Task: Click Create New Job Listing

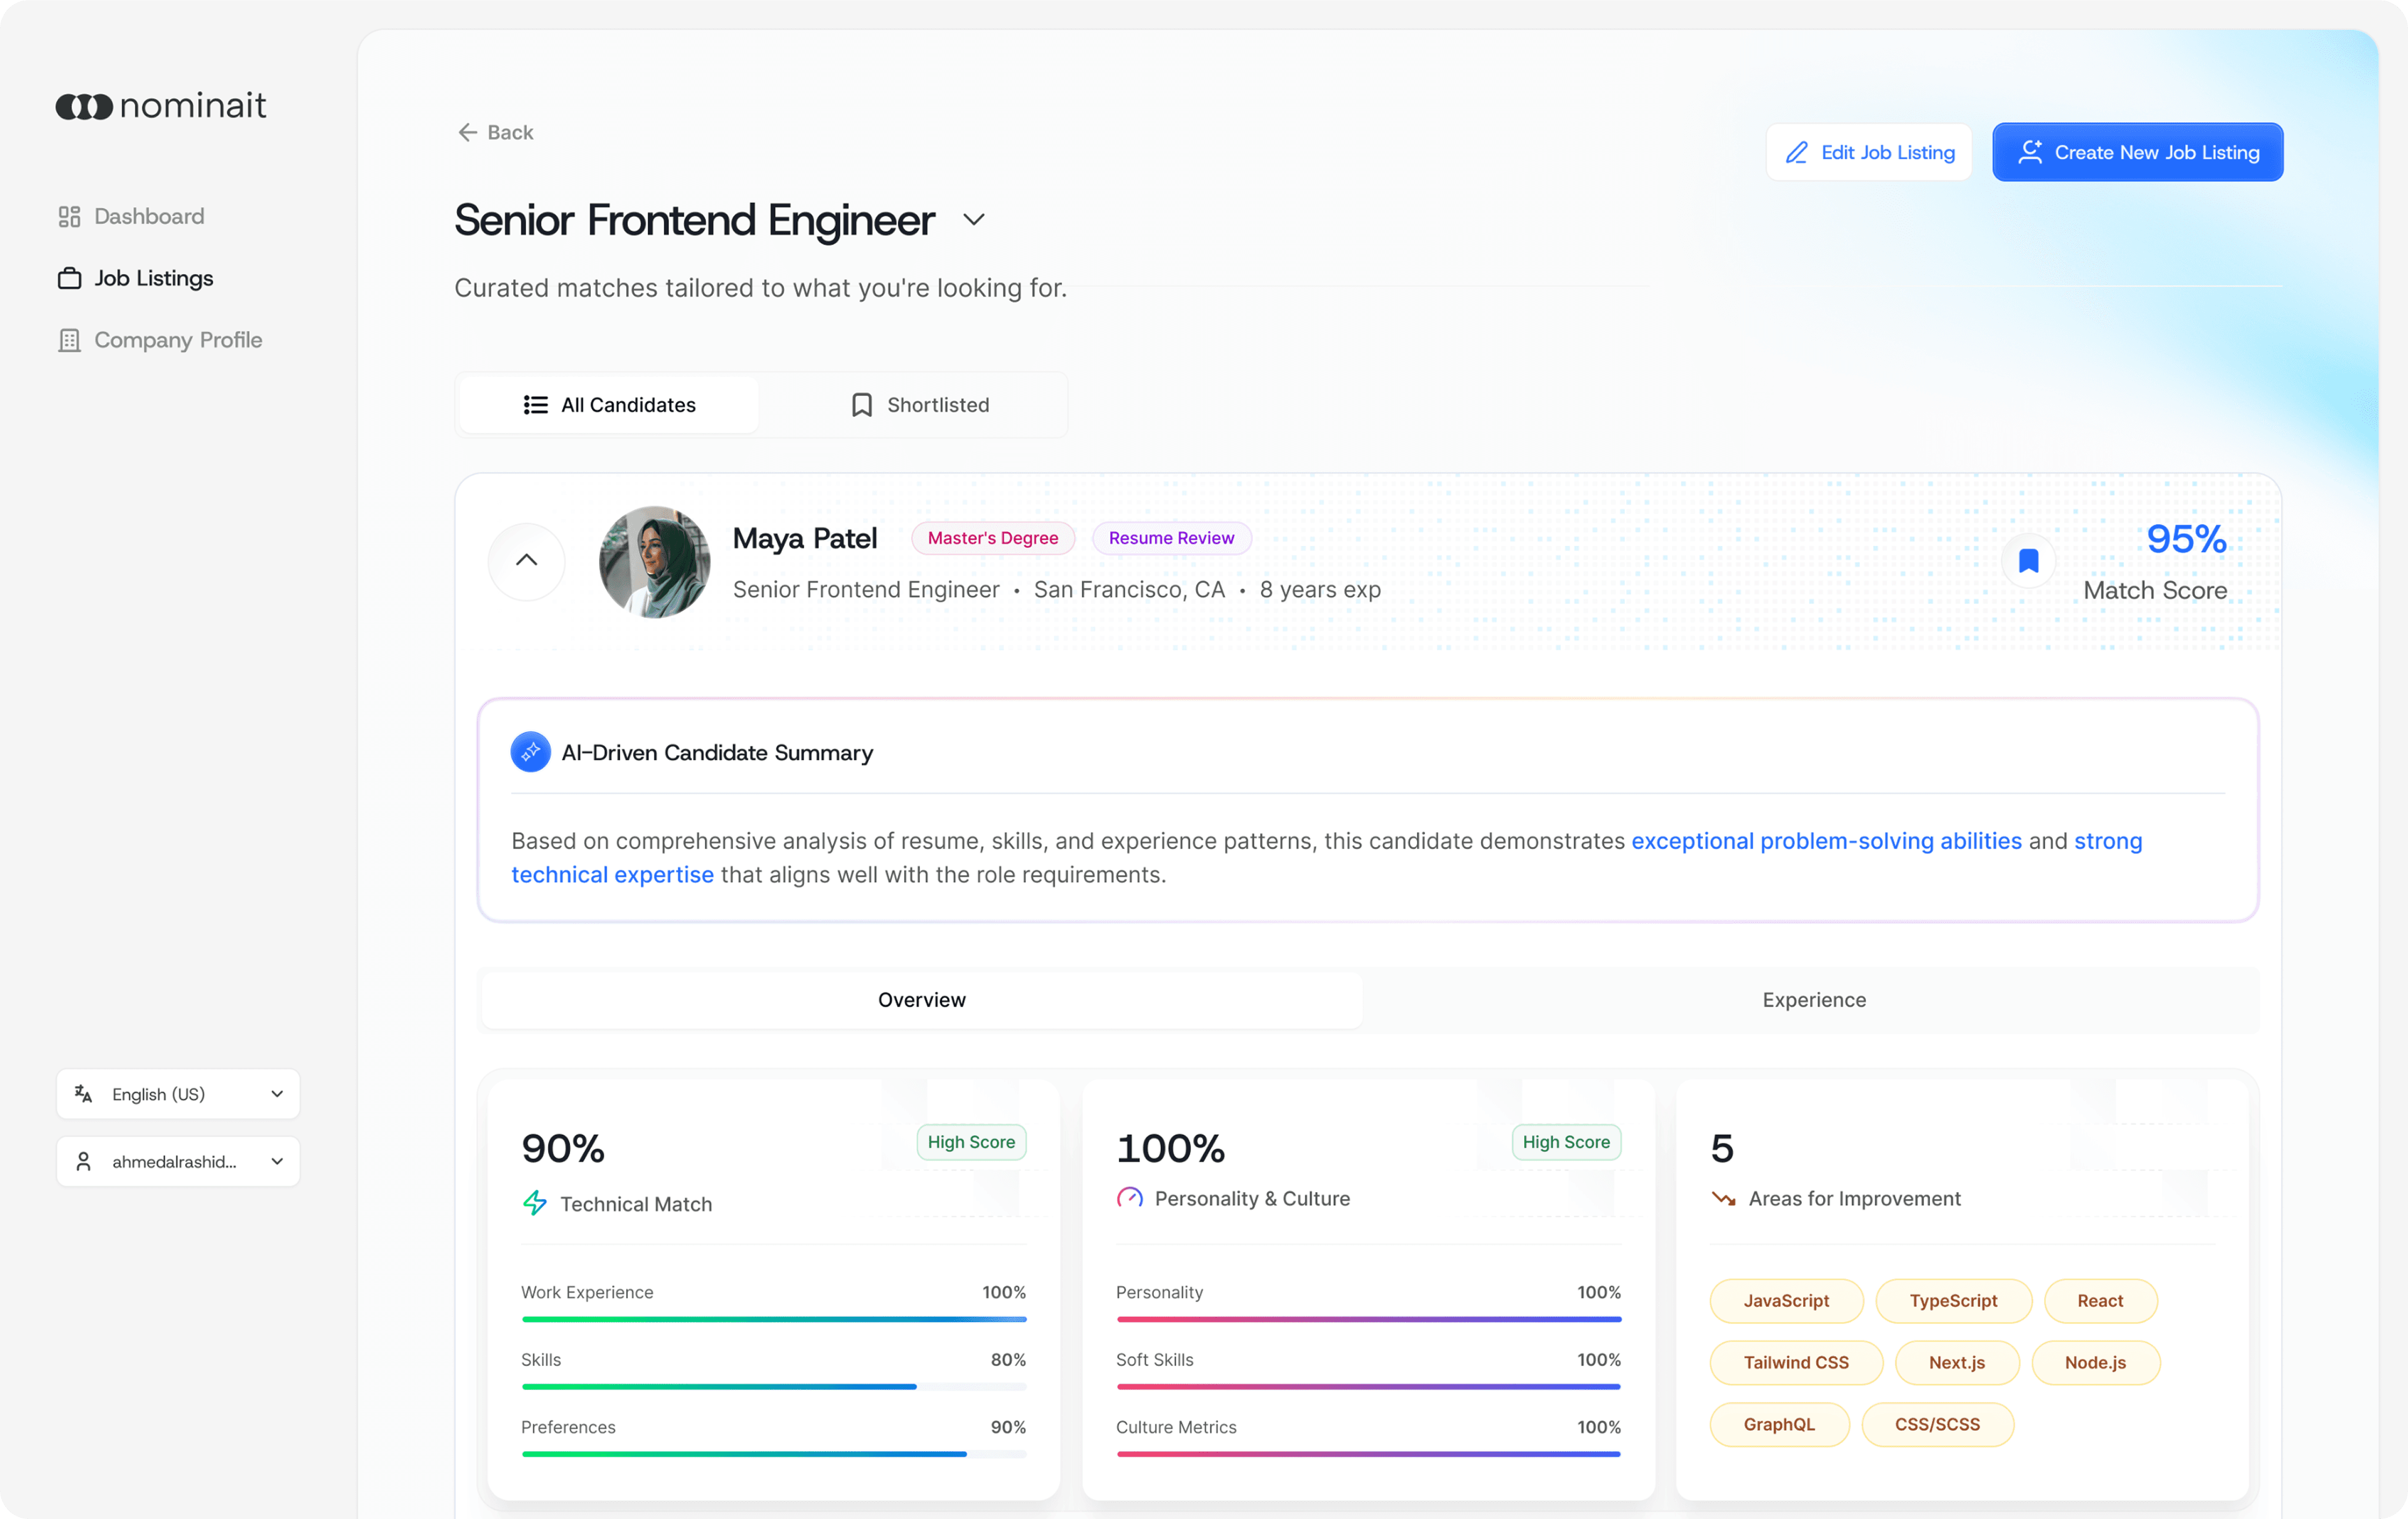Action: (2137, 152)
